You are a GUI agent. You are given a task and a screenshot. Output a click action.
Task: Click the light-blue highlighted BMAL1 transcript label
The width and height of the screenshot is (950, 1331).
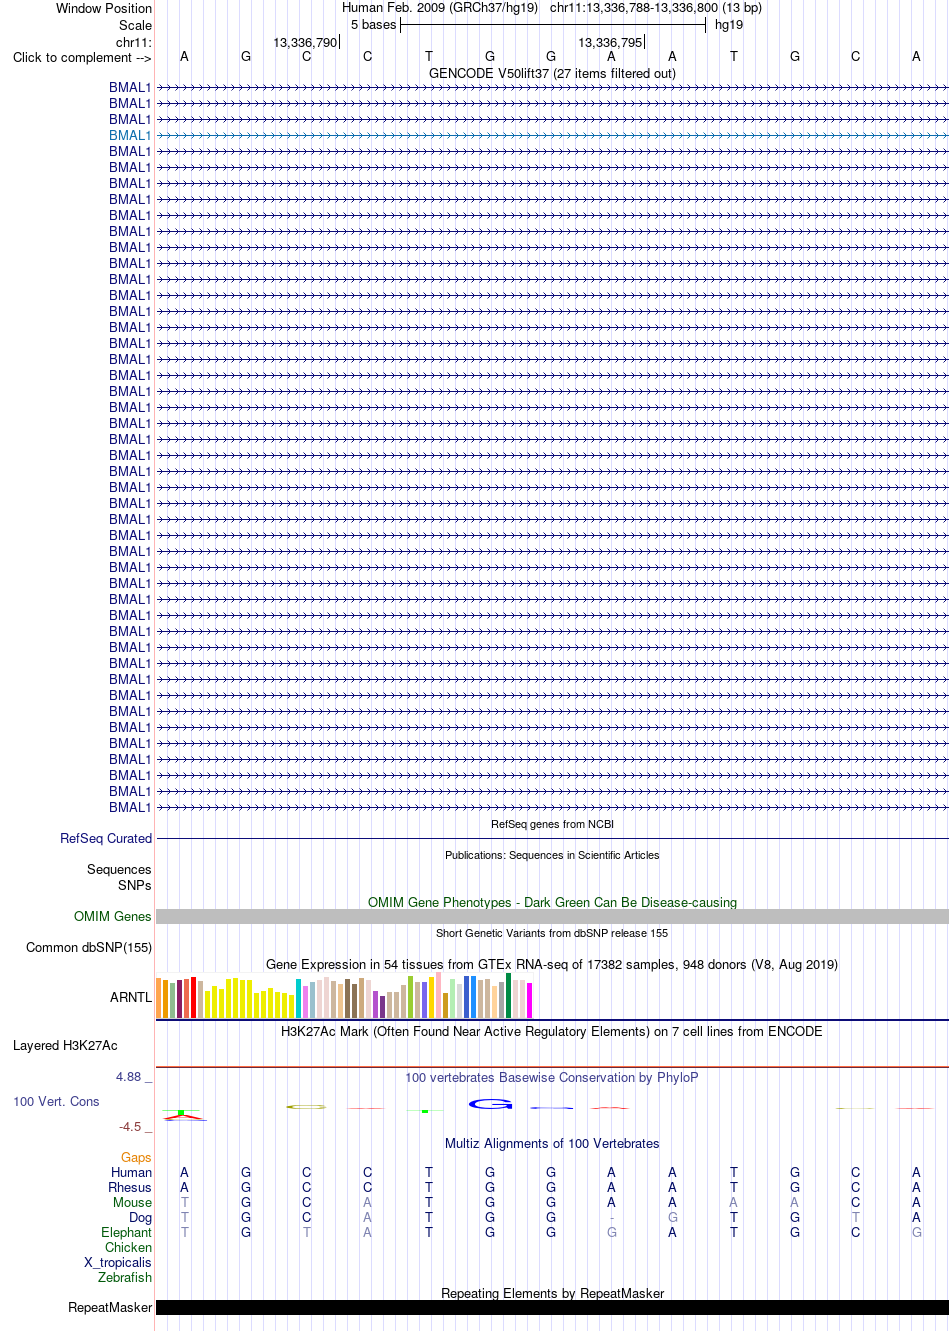130,135
